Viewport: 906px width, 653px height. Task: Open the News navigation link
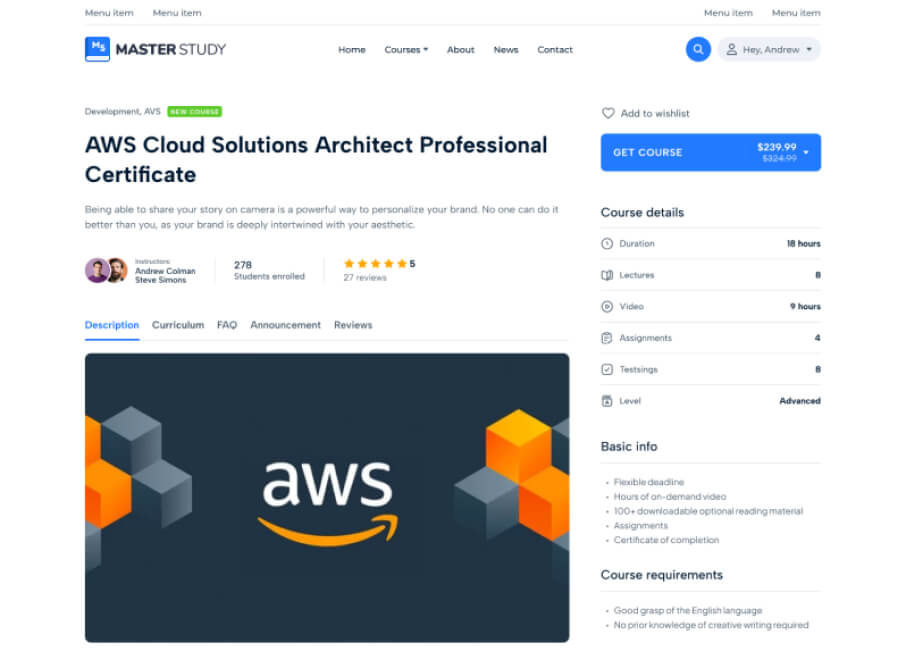(506, 50)
